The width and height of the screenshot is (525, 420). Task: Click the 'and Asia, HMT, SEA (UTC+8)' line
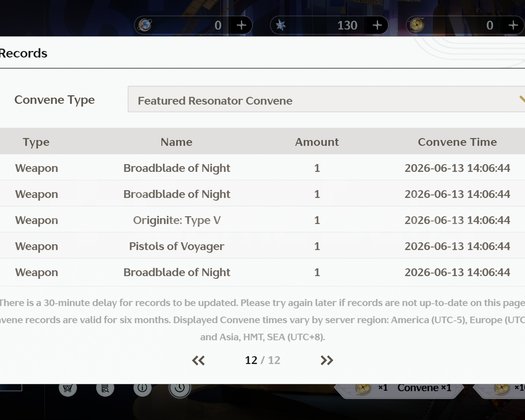262,337
